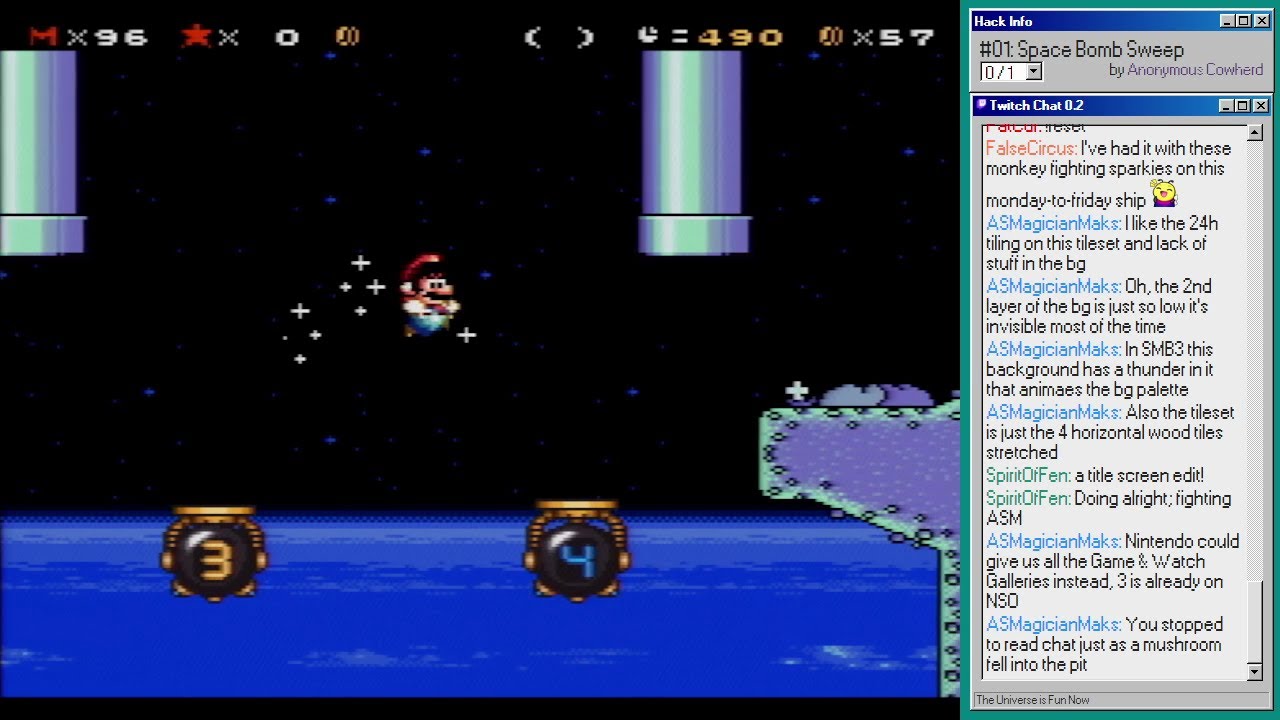Close the Twitch Chat 0.2 window

[1260, 105]
